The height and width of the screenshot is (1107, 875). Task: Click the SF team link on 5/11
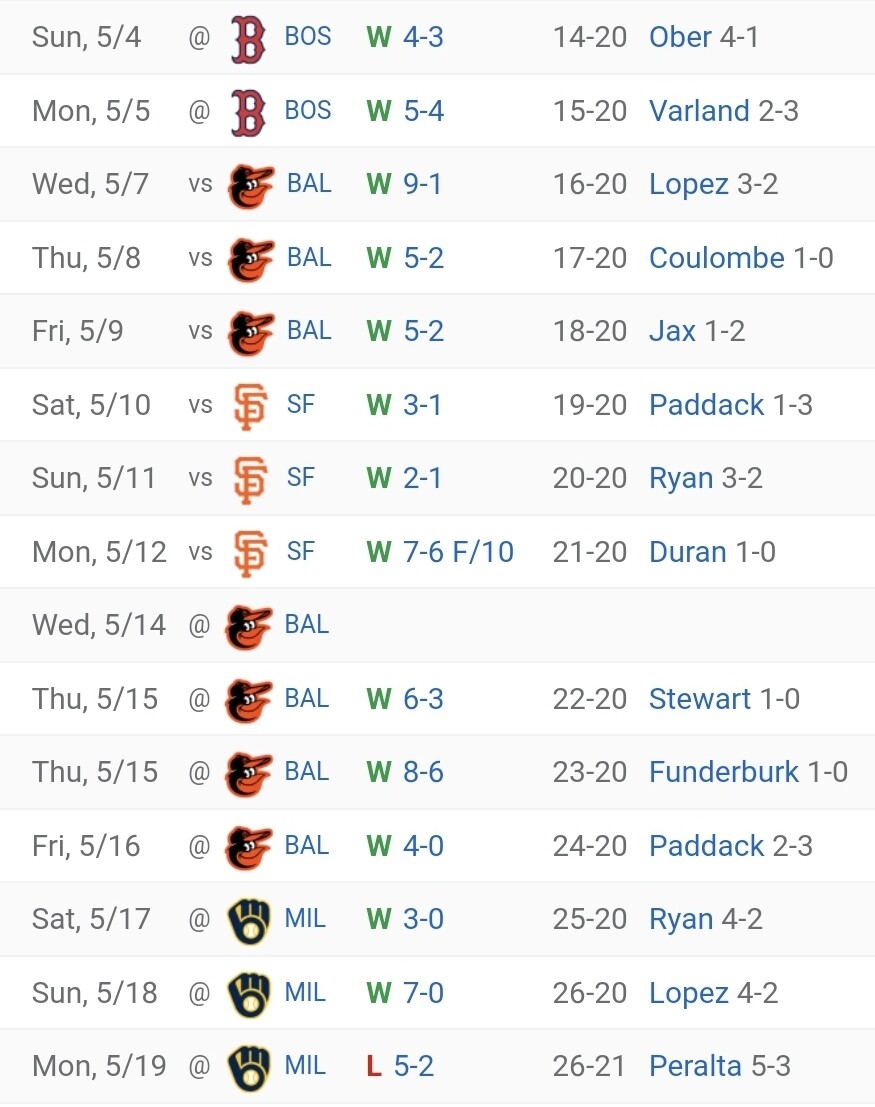click(x=300, y=478)
